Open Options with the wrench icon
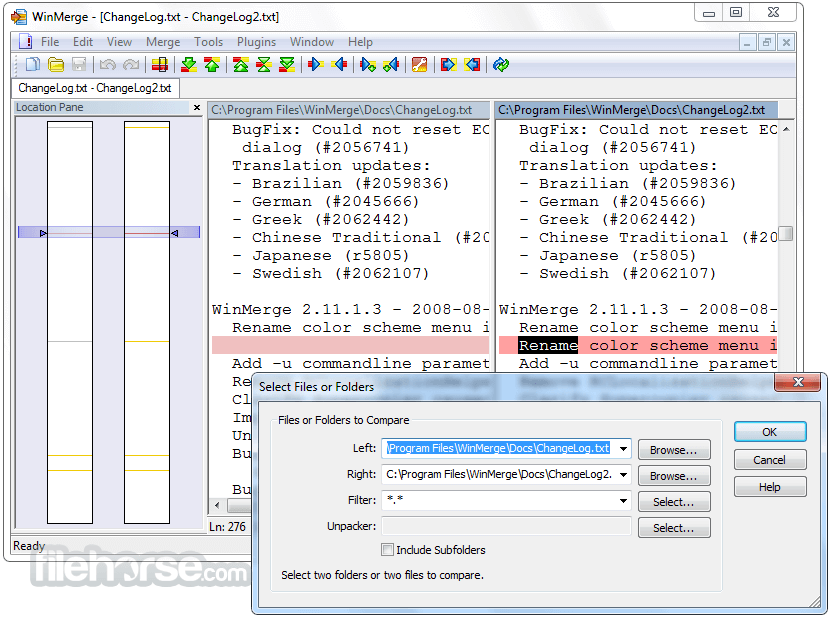 (x=420, y=65)
